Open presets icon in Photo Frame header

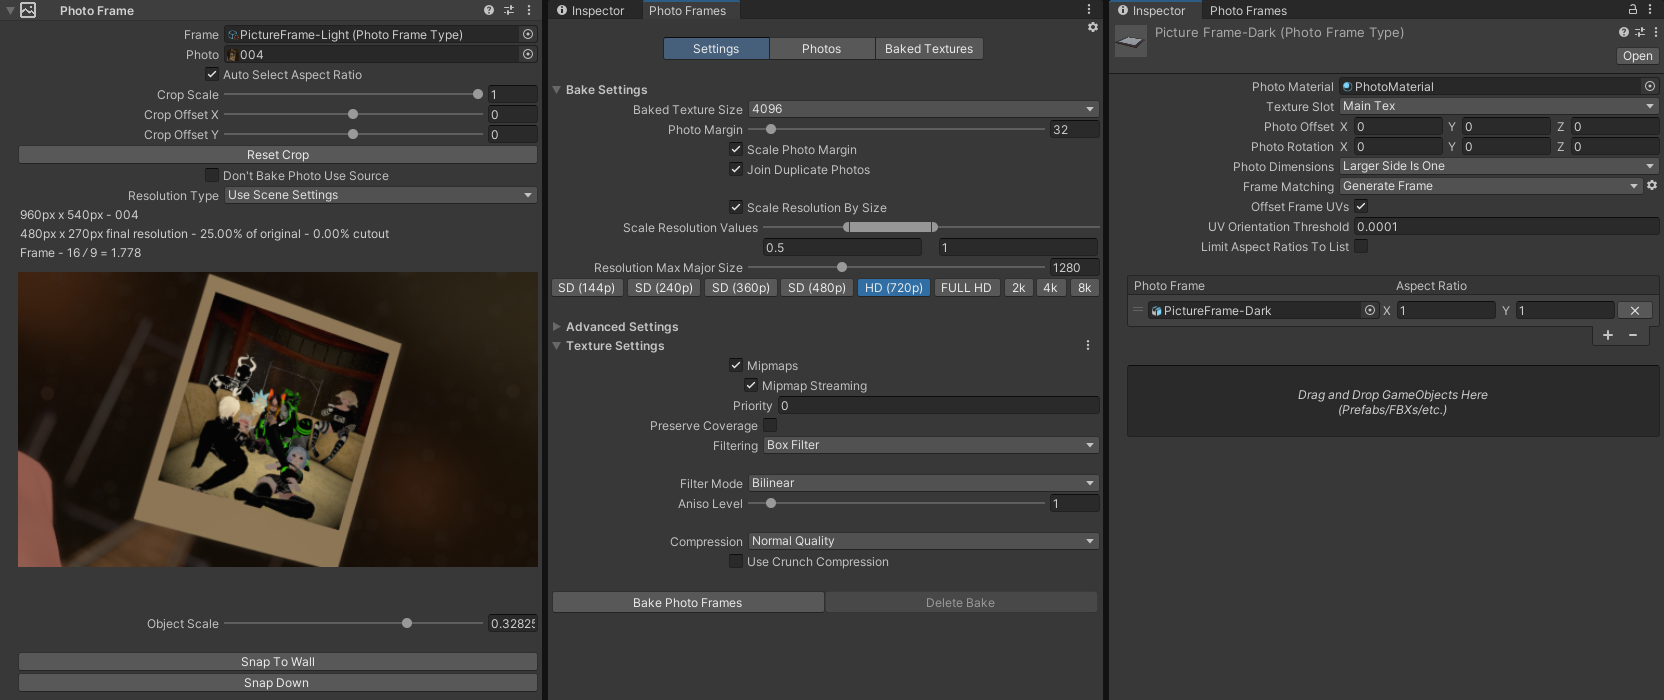click(x=508, y=10)
